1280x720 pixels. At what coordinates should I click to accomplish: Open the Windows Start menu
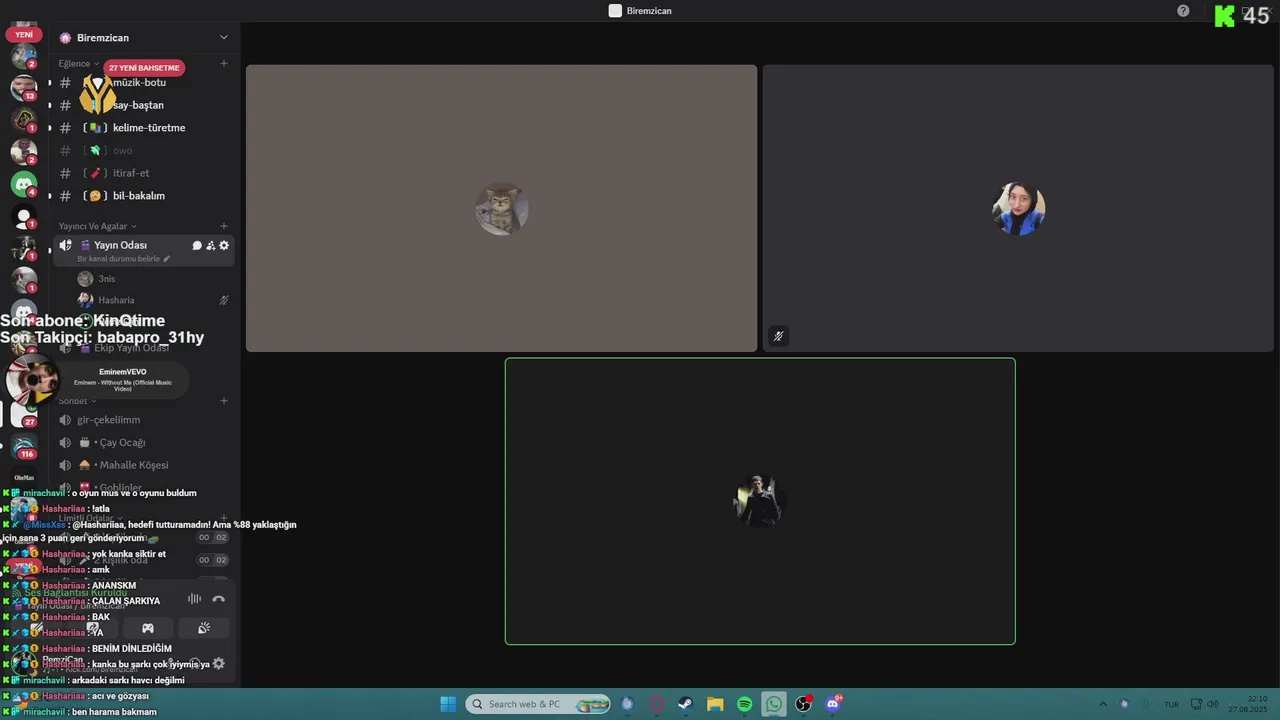click(448, 704)
